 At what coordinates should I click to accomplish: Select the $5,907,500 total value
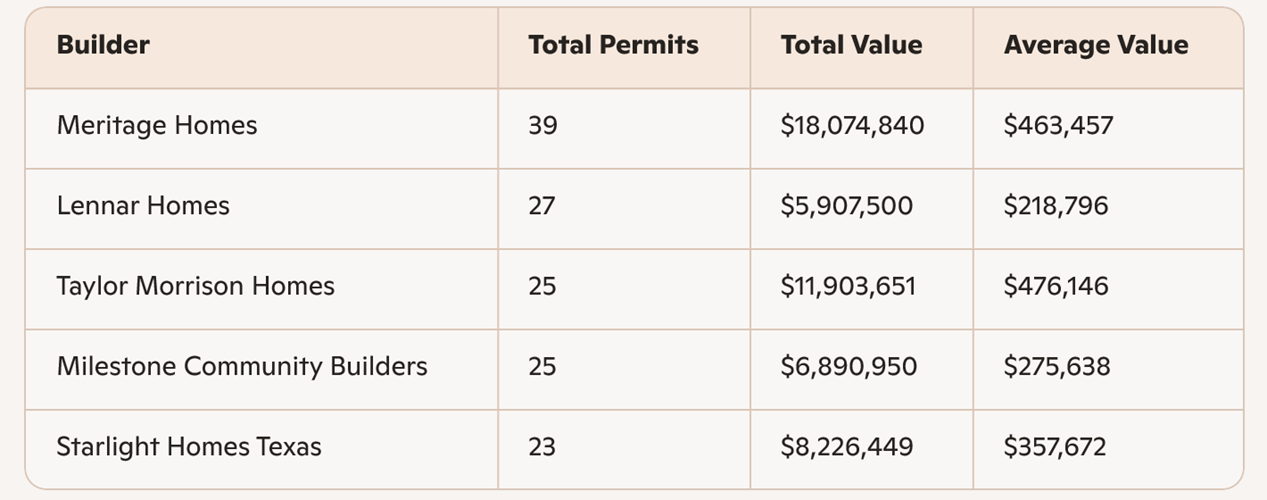coord(846,206)
